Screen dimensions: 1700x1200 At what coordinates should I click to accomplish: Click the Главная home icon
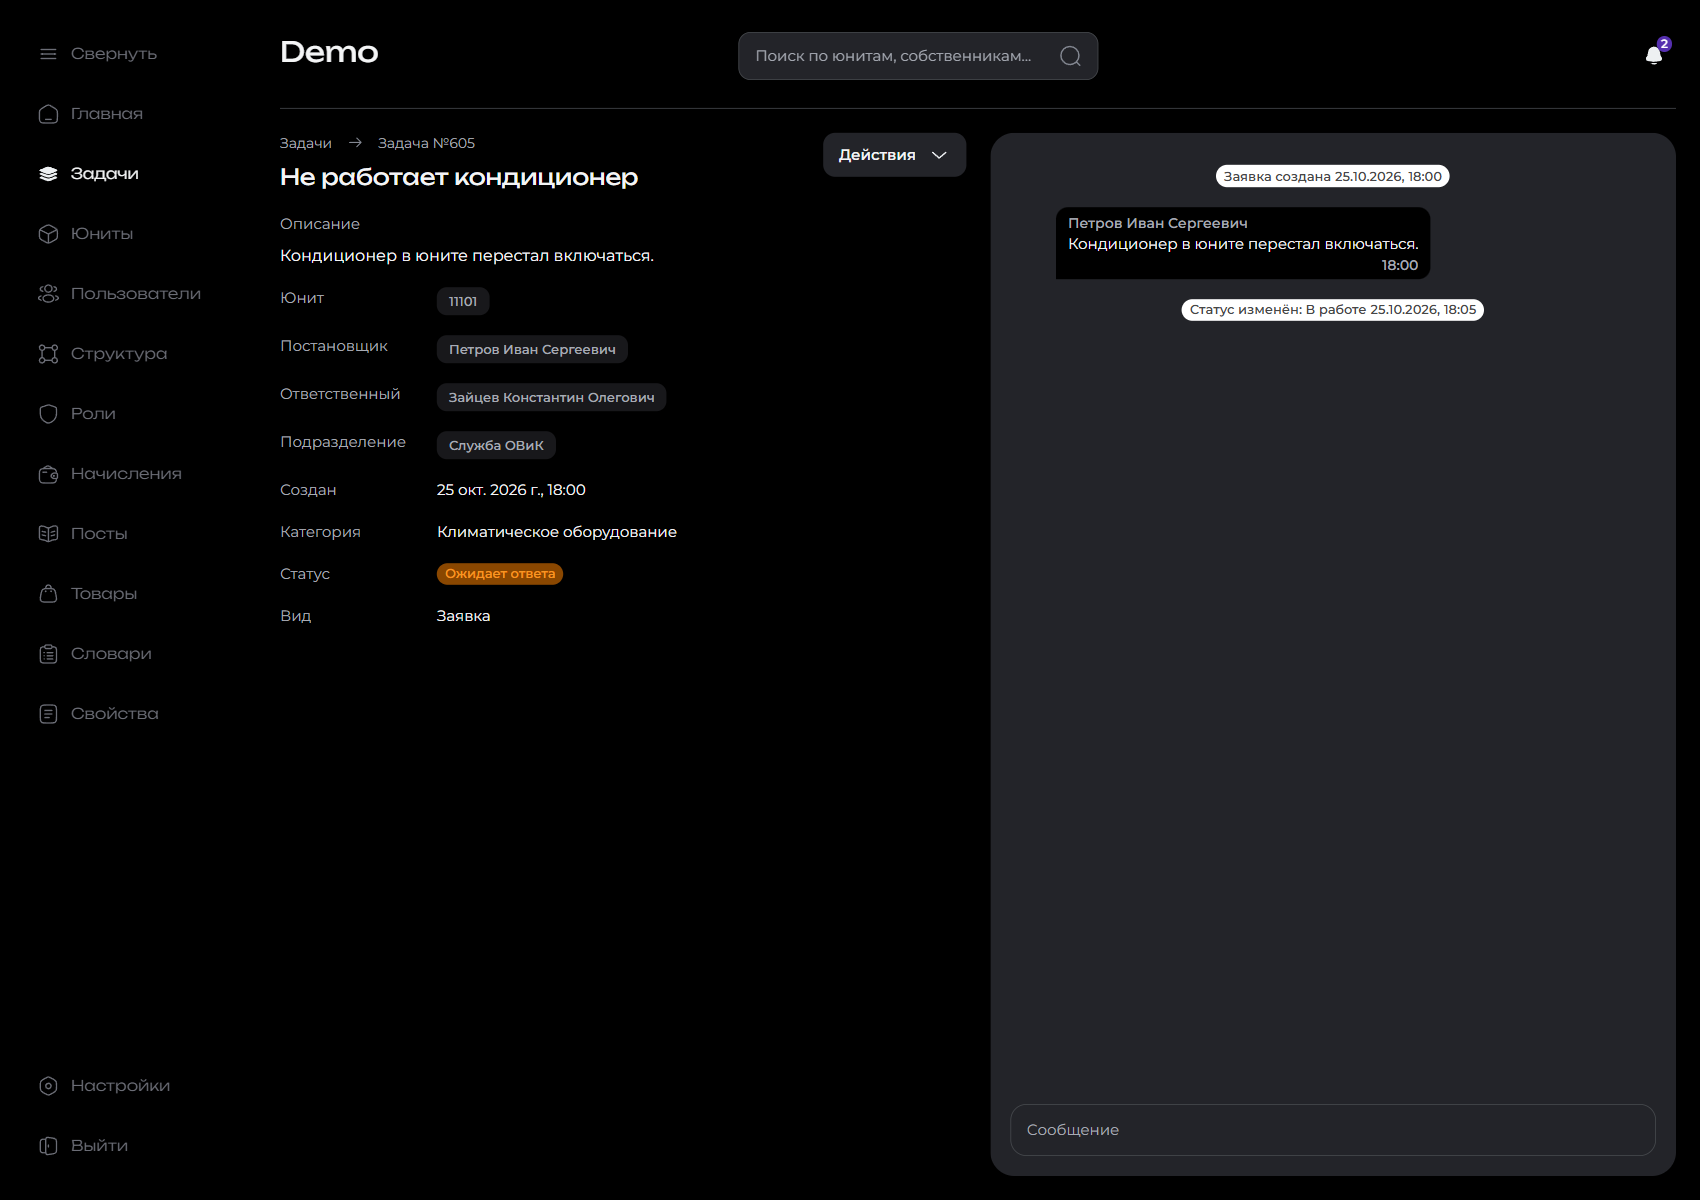click(48, 114)
